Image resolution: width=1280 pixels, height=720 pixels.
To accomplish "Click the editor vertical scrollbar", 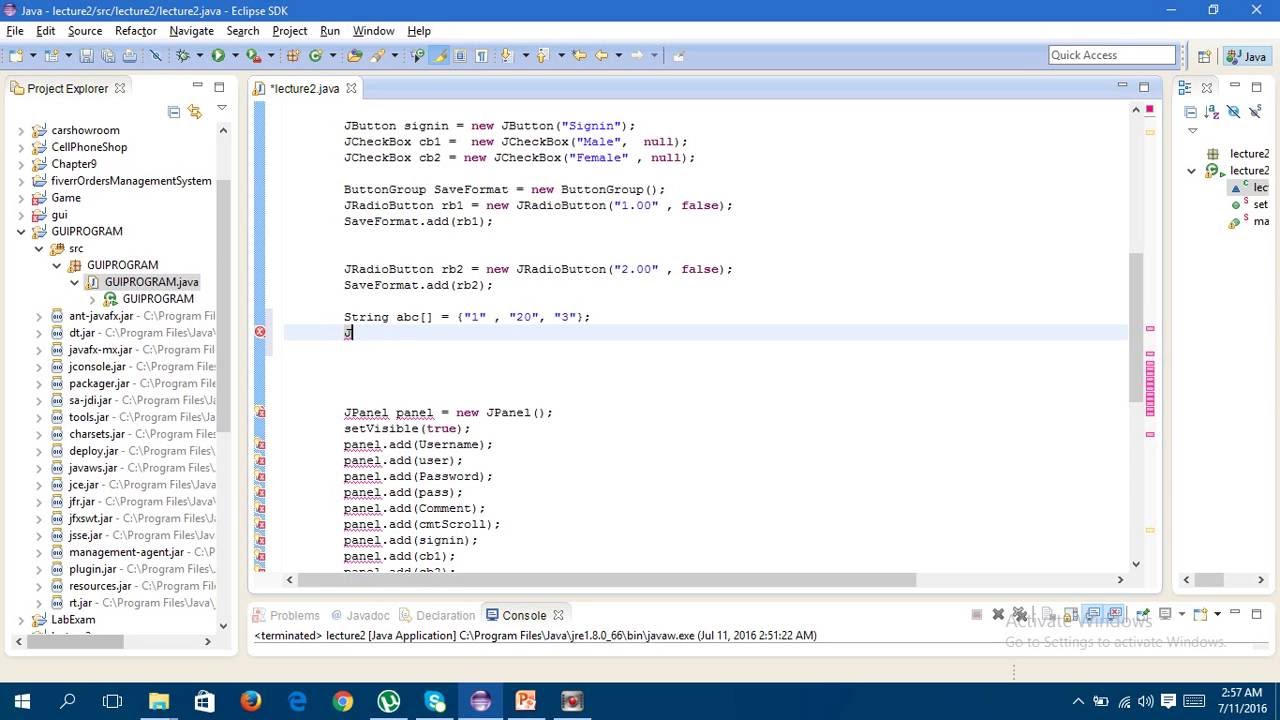I will [1136, 327].
